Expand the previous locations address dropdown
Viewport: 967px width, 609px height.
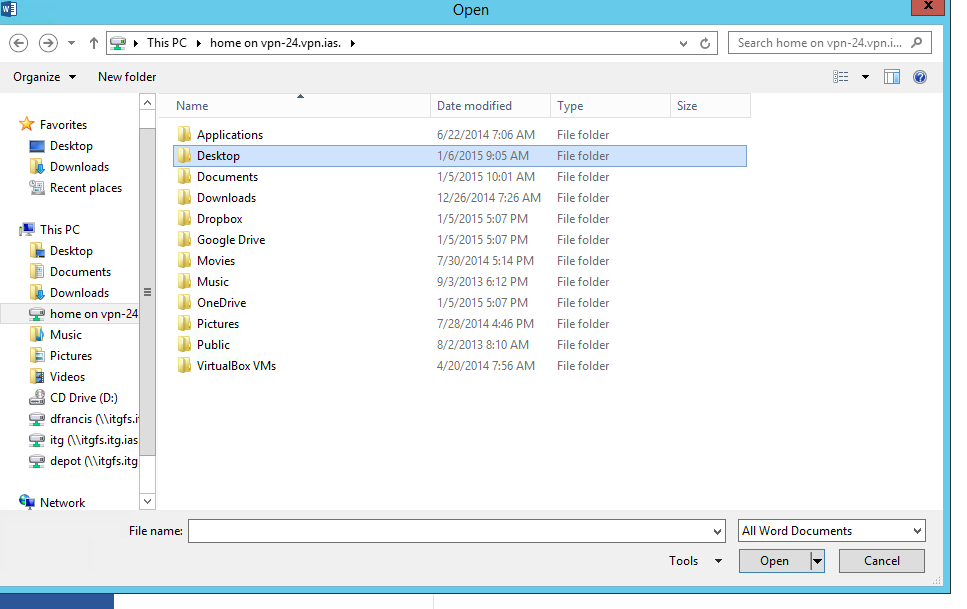pos(683,43)
